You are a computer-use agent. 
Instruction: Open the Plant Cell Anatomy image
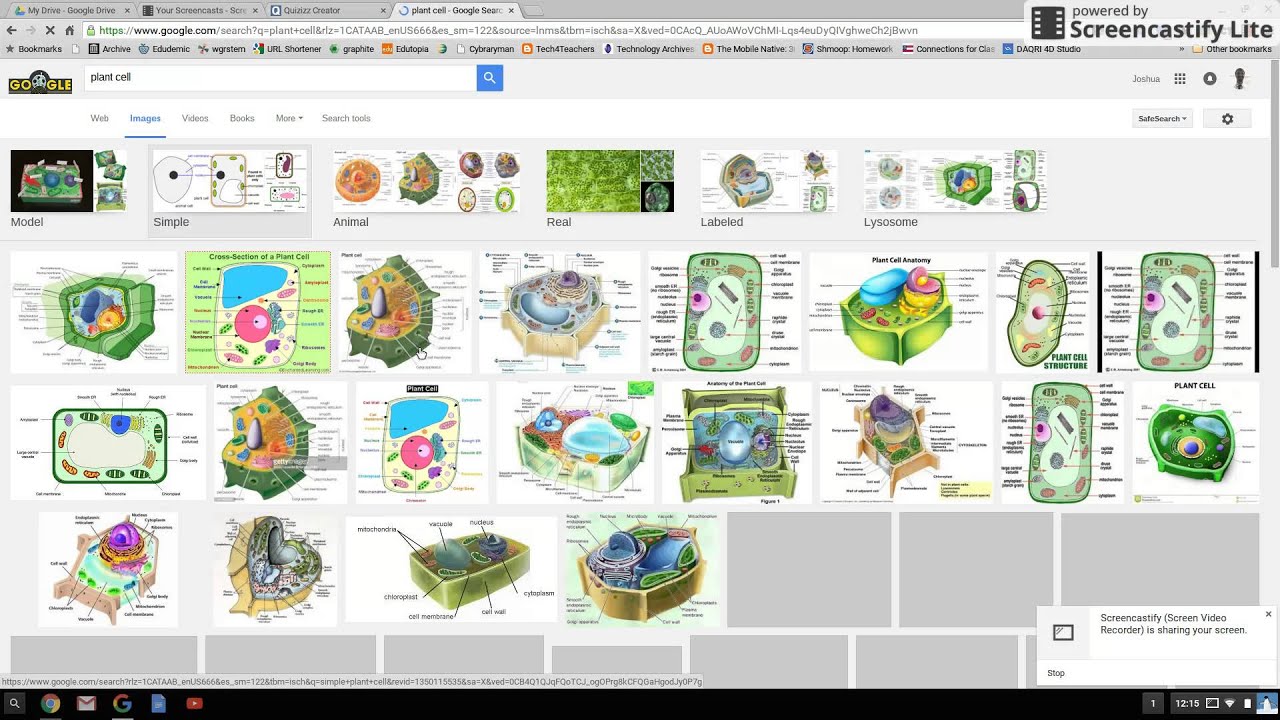click(x=899, y=312)
